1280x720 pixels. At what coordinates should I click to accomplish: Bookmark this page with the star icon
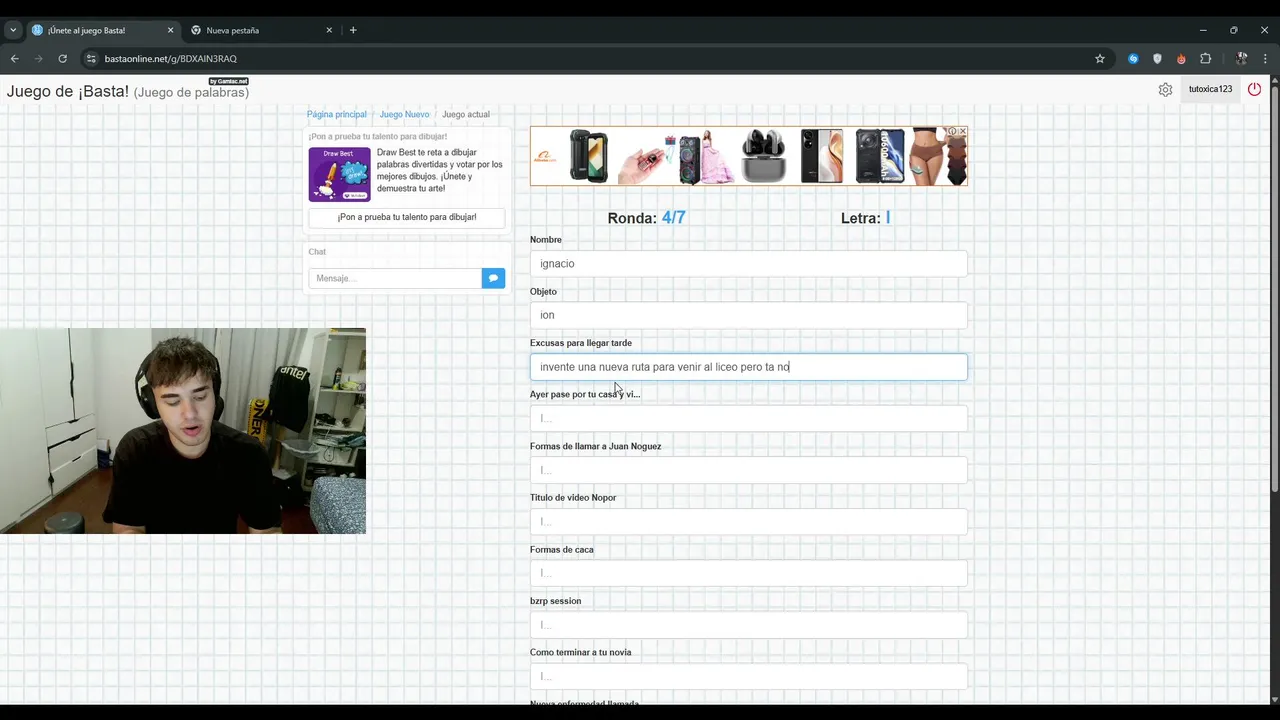[1100, 59]
